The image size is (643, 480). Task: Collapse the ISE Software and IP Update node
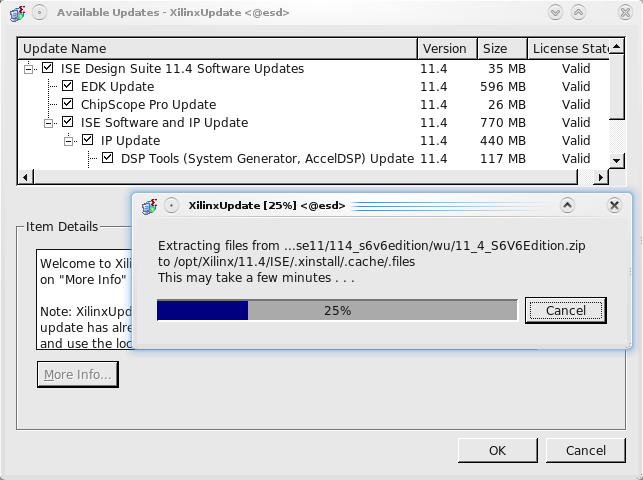tap(50, 123)
